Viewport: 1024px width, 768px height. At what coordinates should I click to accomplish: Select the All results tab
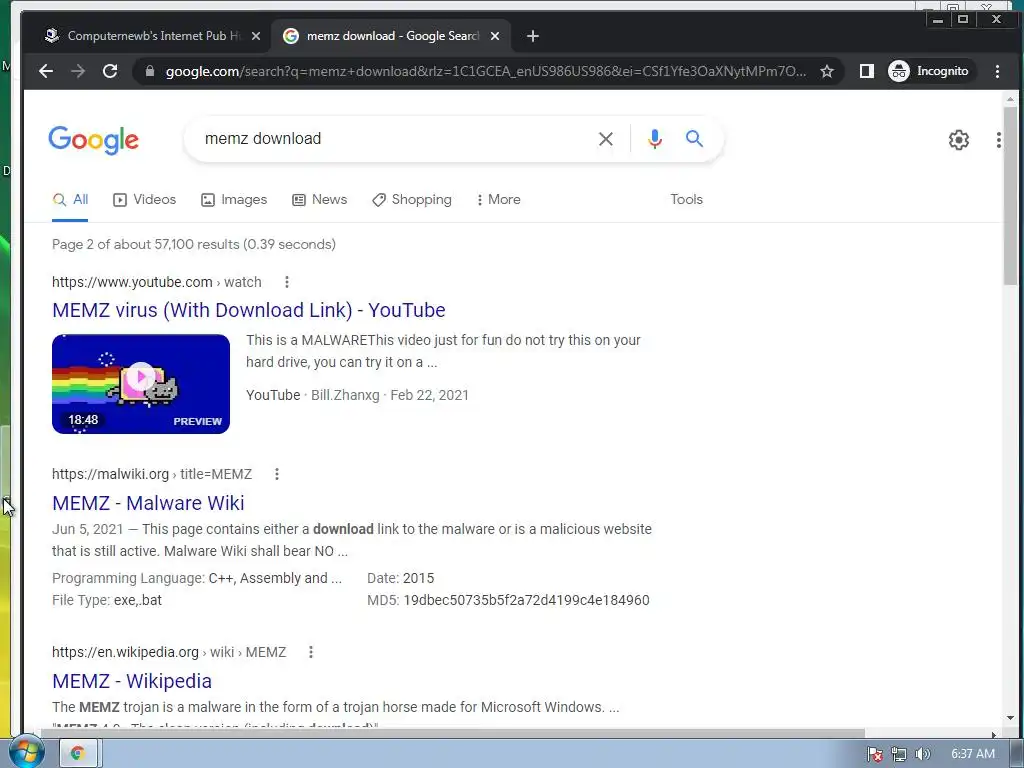71,200
